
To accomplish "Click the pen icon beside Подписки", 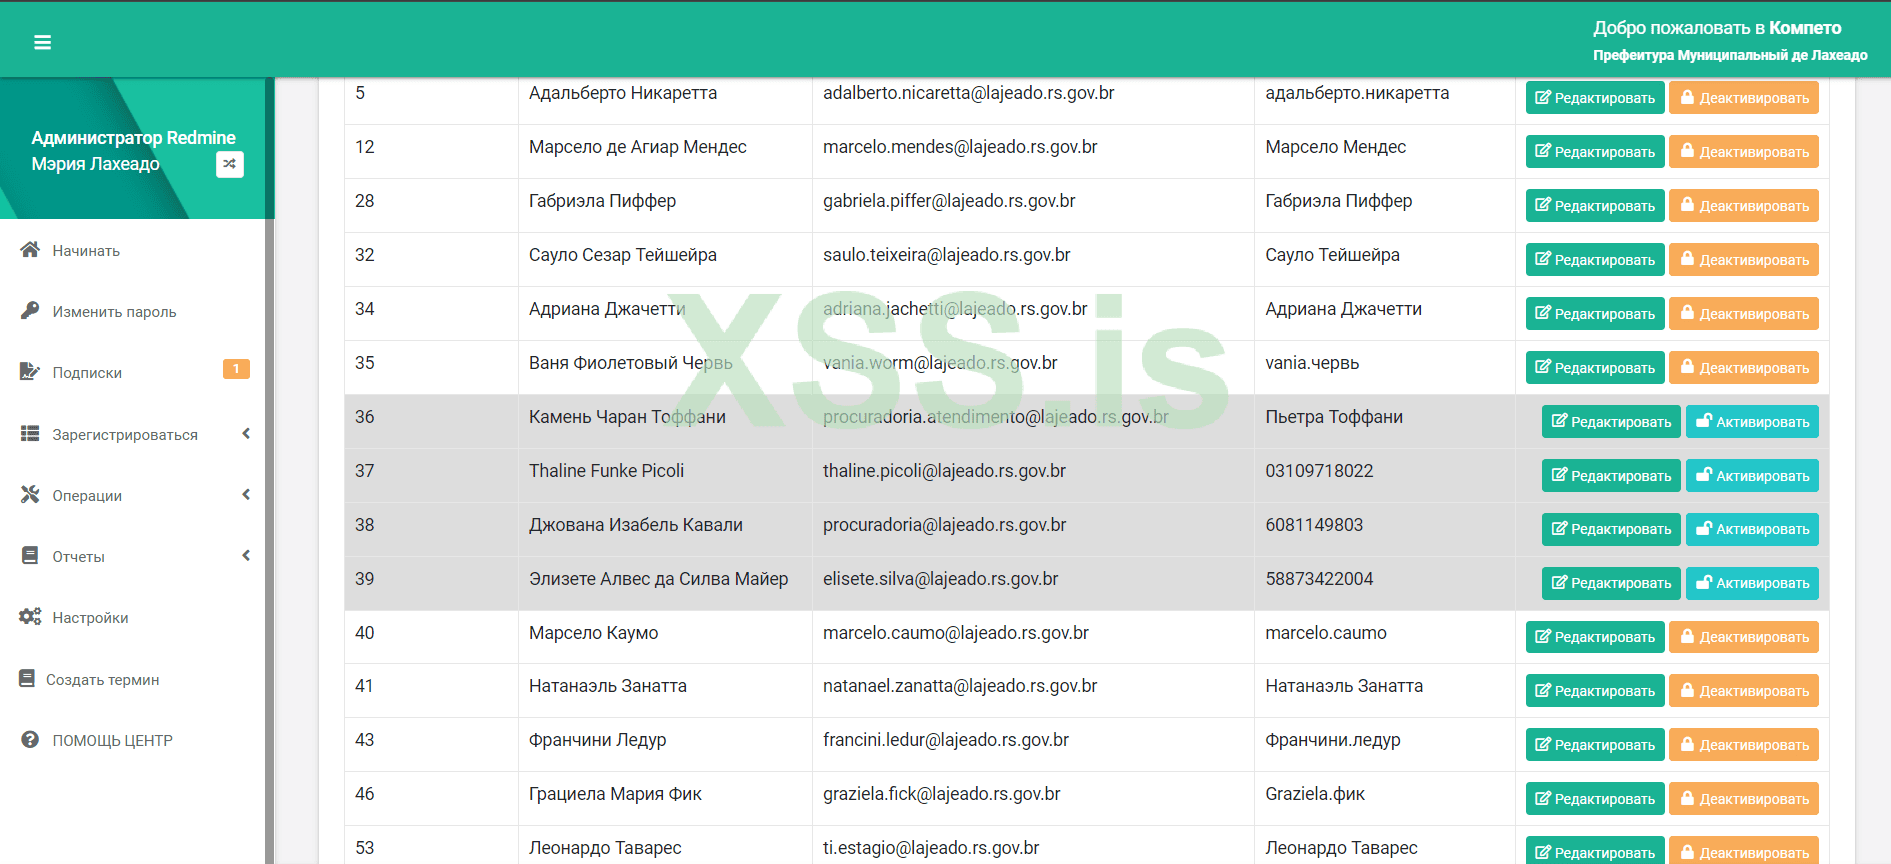I will click(30, 372).
